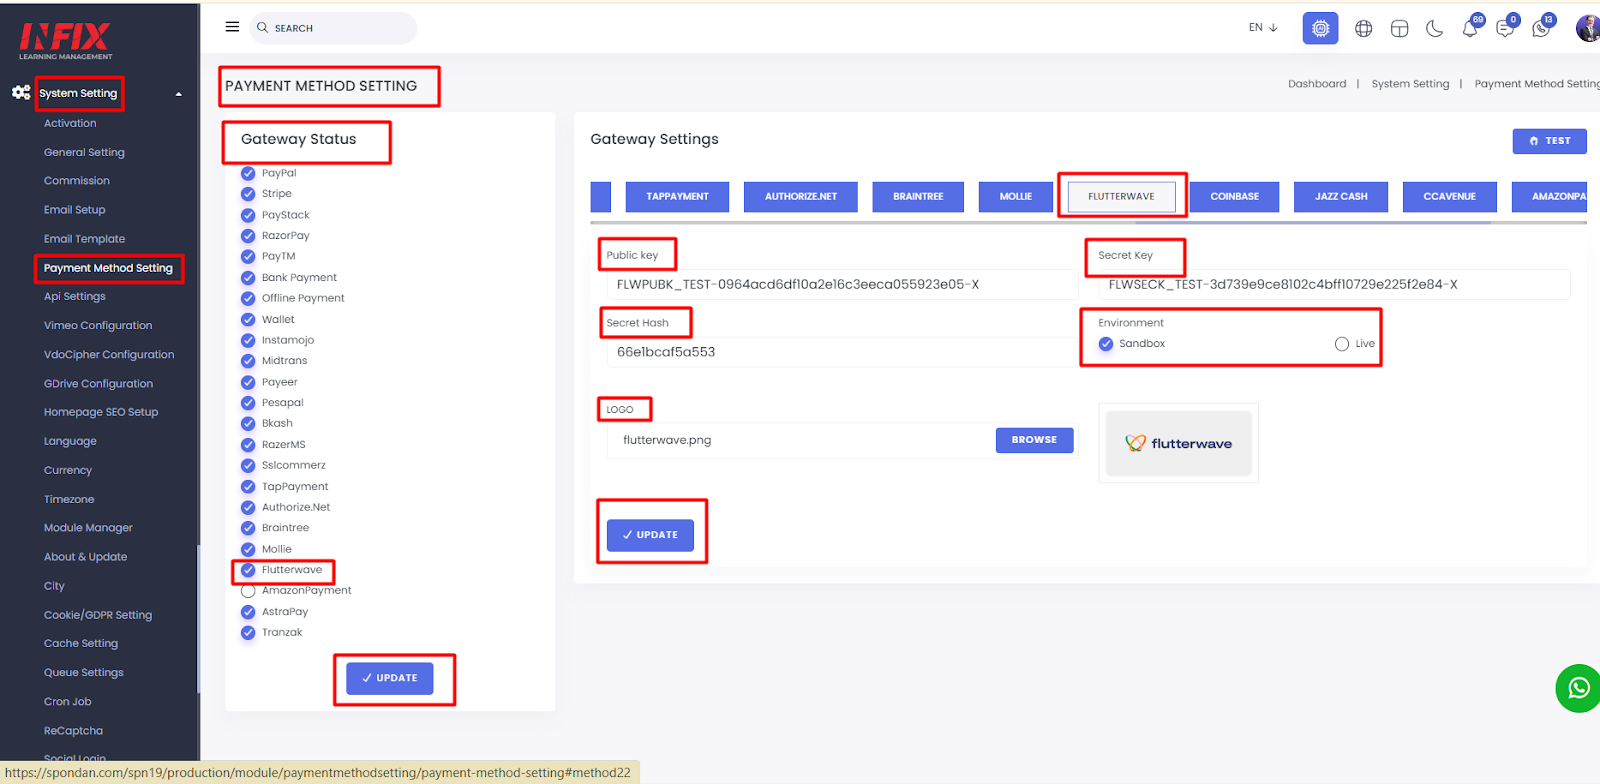Open the EN language dropdown
Image resolution: width=1600 pixels, height=784 pixels.
[x=1263, y=28]
